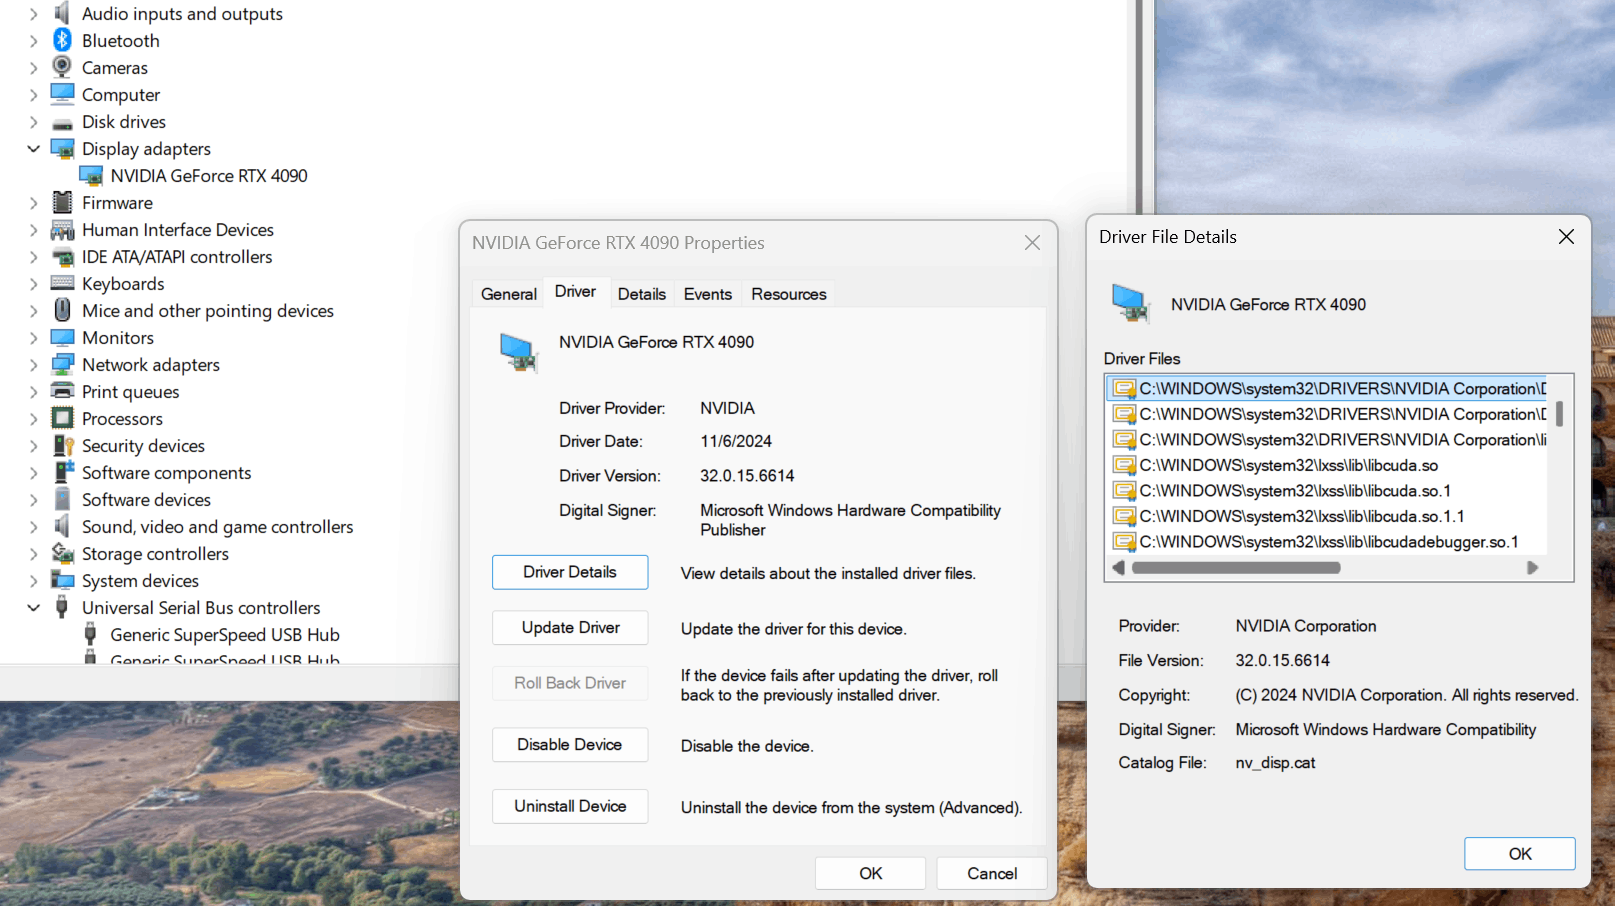Click left scroll arrow in Driver Files list
The width and height of the screenshot is (1615, 906).
(x=1119, y=568)
